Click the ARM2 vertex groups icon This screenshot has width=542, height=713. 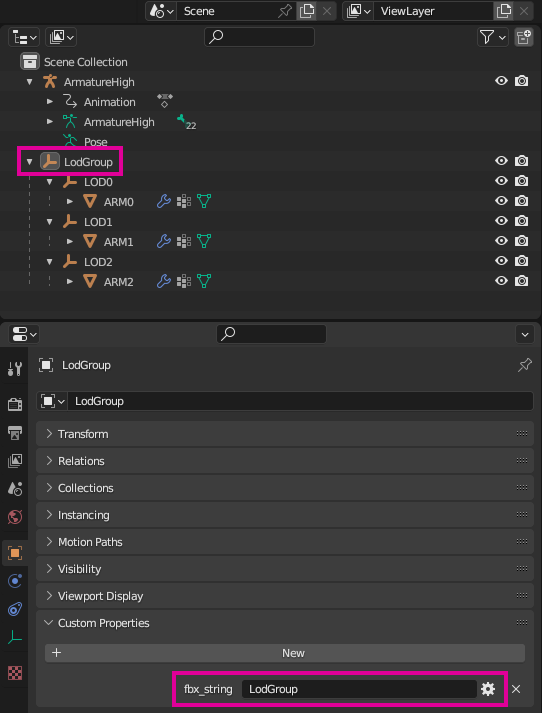pos(184,281)
